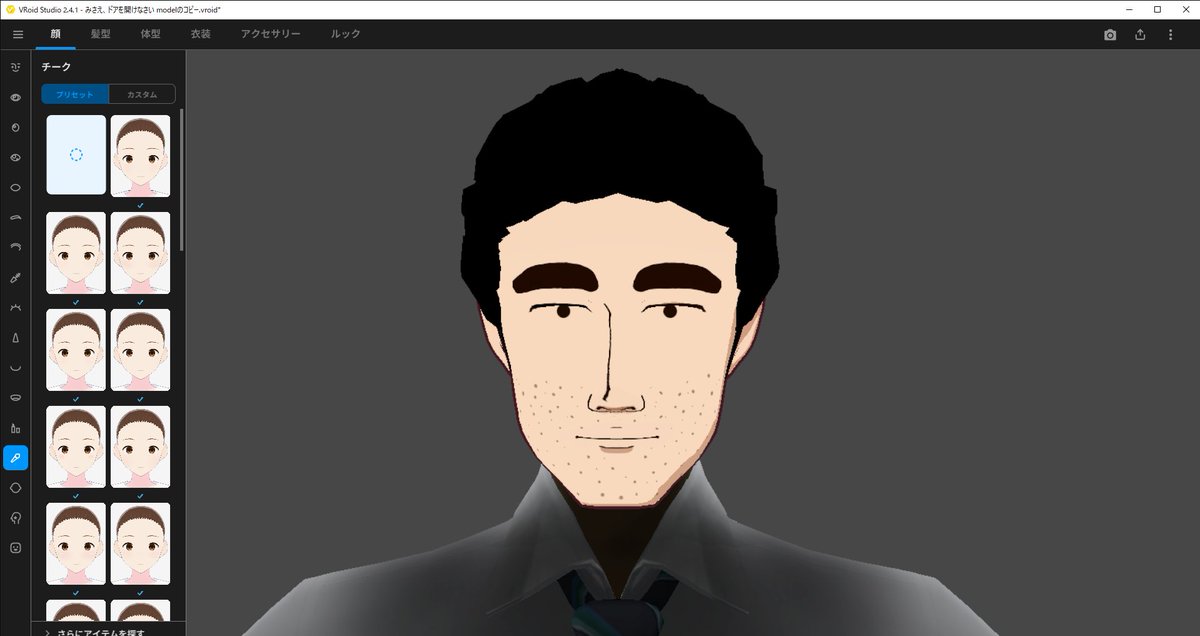Viewport: 1200px width, 636px height.
Task: Select the iris circle category icon
Action: click(x=15, y=128)
